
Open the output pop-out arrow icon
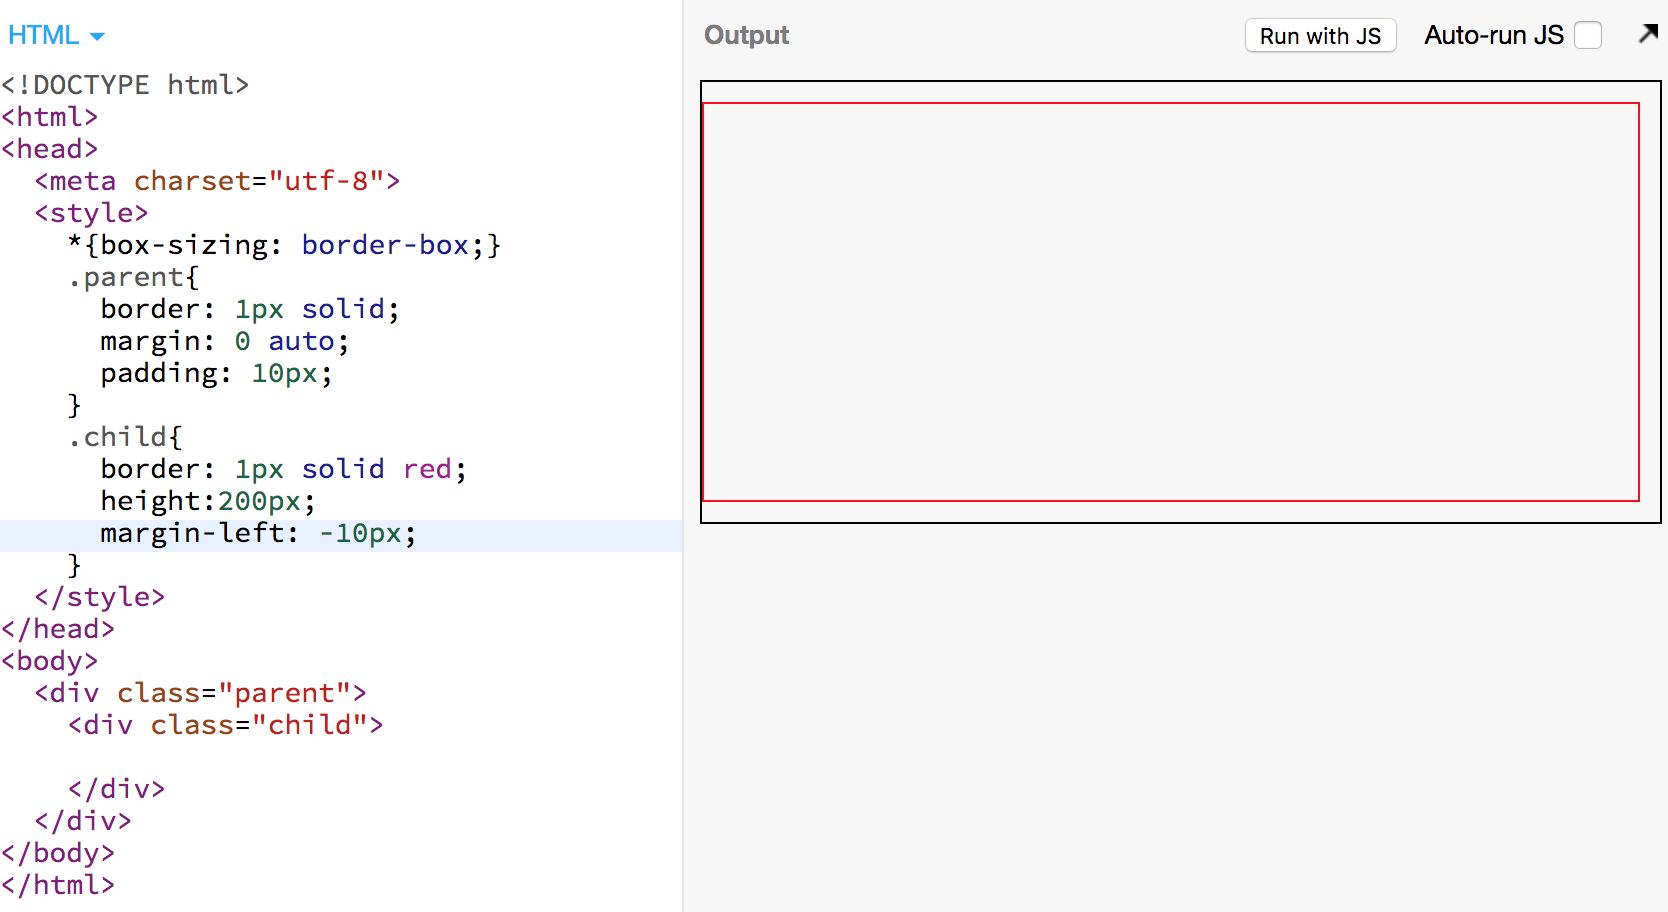coord(1648,34)
